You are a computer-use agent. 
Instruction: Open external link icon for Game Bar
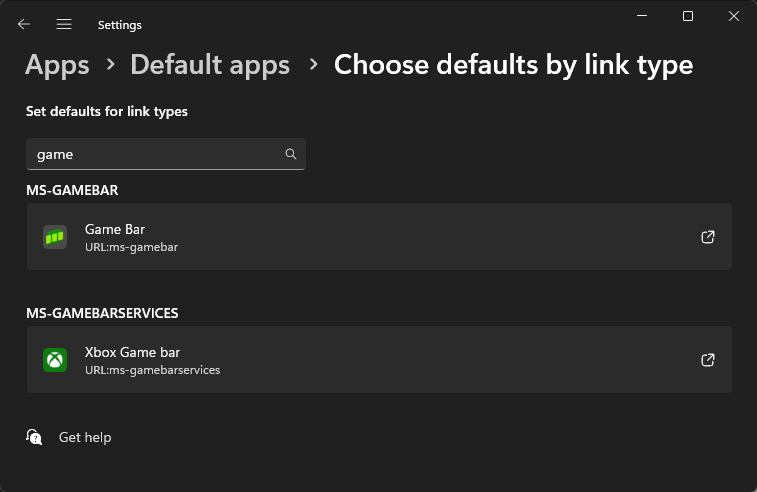tap(708, 237)
